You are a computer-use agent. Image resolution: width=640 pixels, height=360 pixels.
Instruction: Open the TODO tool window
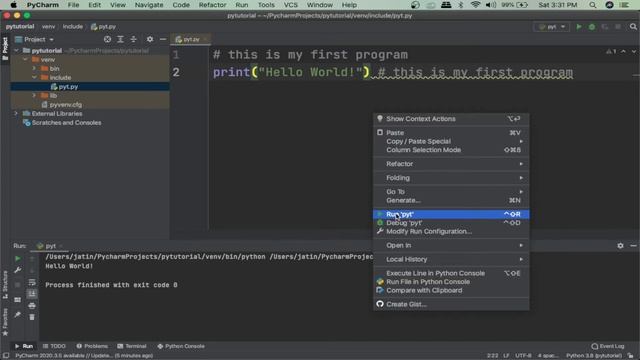point(54,346)
